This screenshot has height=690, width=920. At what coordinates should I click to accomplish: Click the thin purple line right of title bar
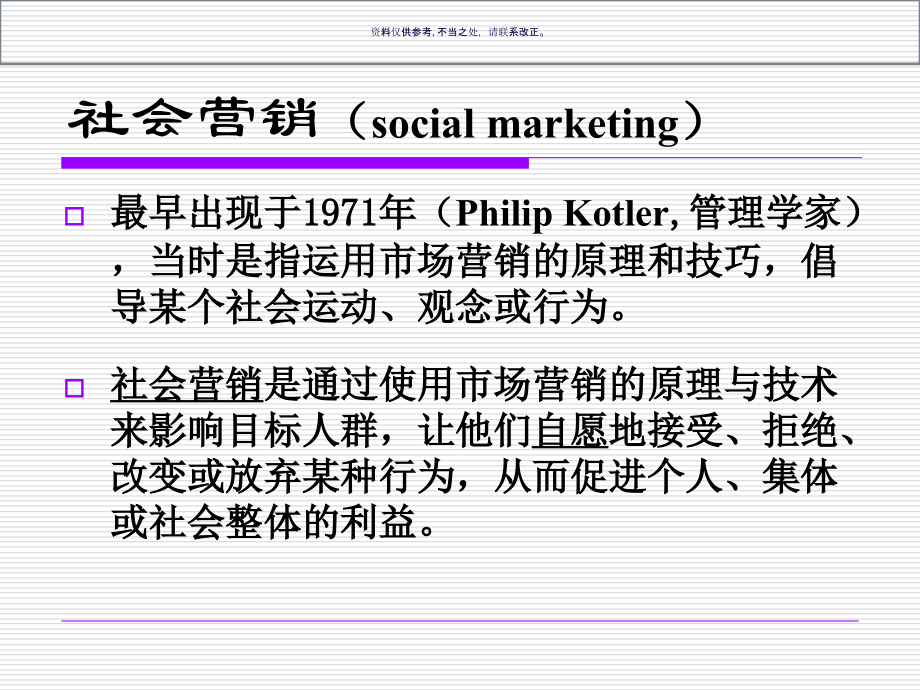[x=695, y=158]
